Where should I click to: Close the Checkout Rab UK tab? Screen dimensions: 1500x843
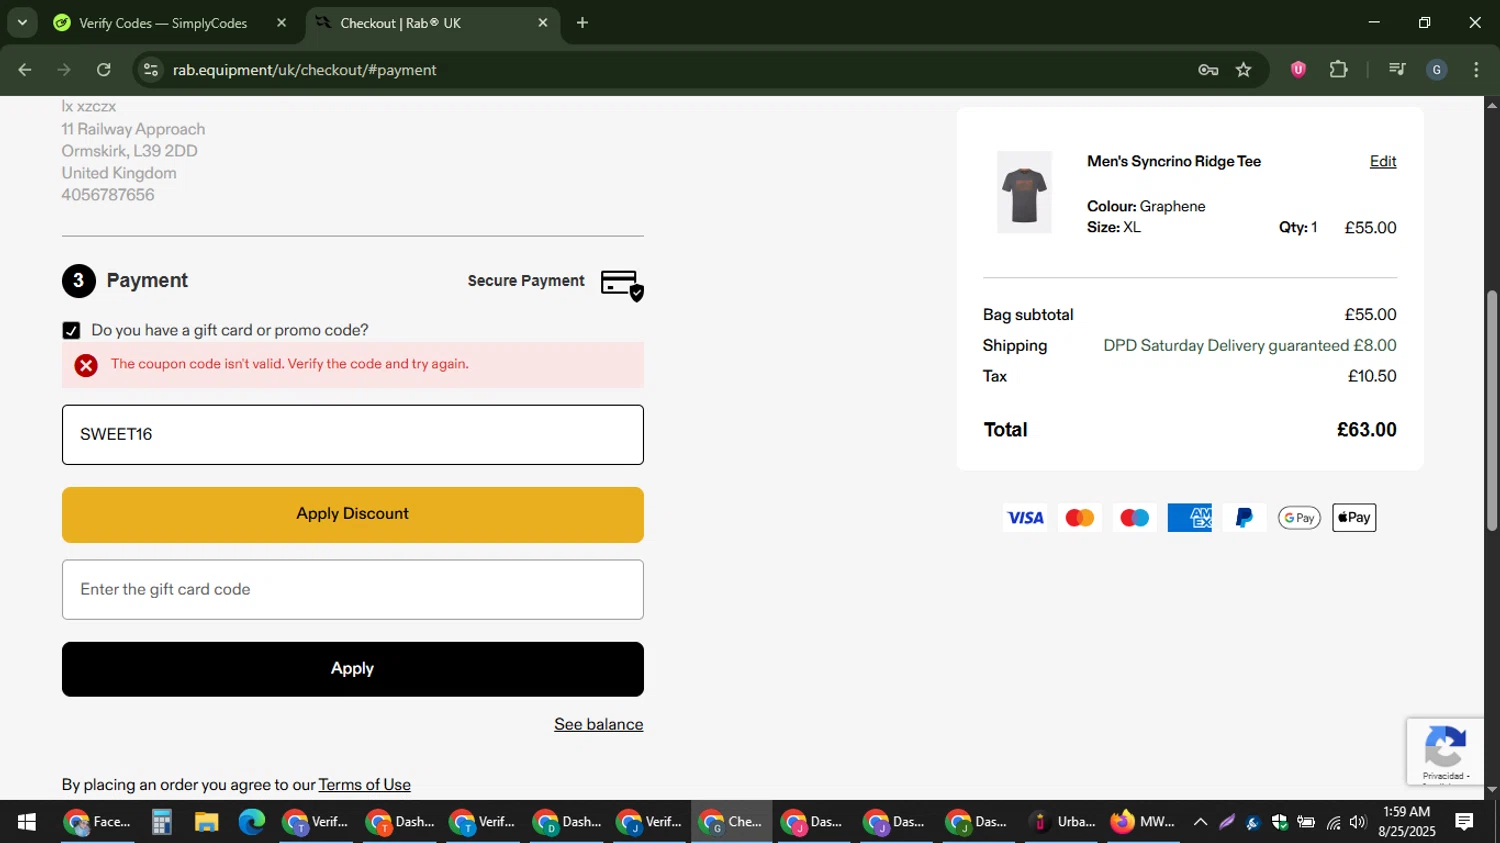tap(543, 23)
